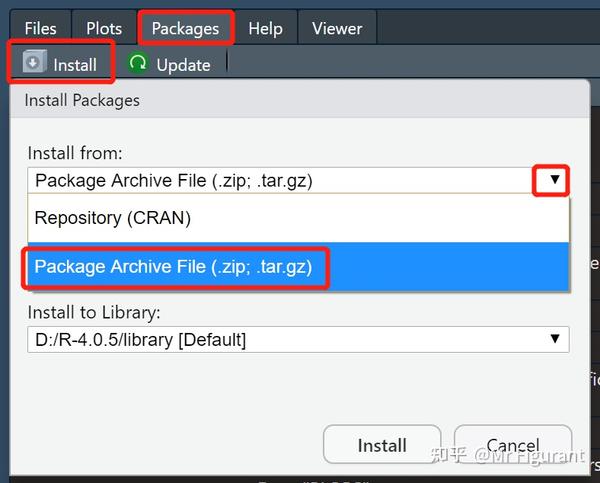600x483 pixels.
Task: Click the Install text in packages toolbar
Action: pyautogui.click(x=75, y=65)
